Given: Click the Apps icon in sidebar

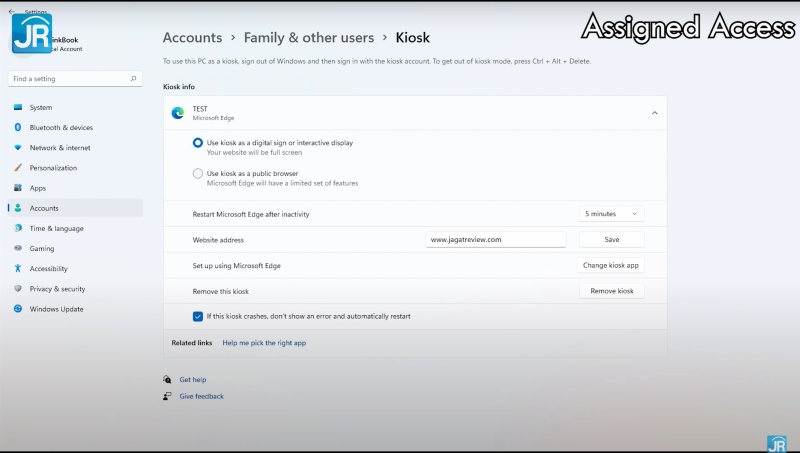Looking at the screenshot, I should point(17,188).
